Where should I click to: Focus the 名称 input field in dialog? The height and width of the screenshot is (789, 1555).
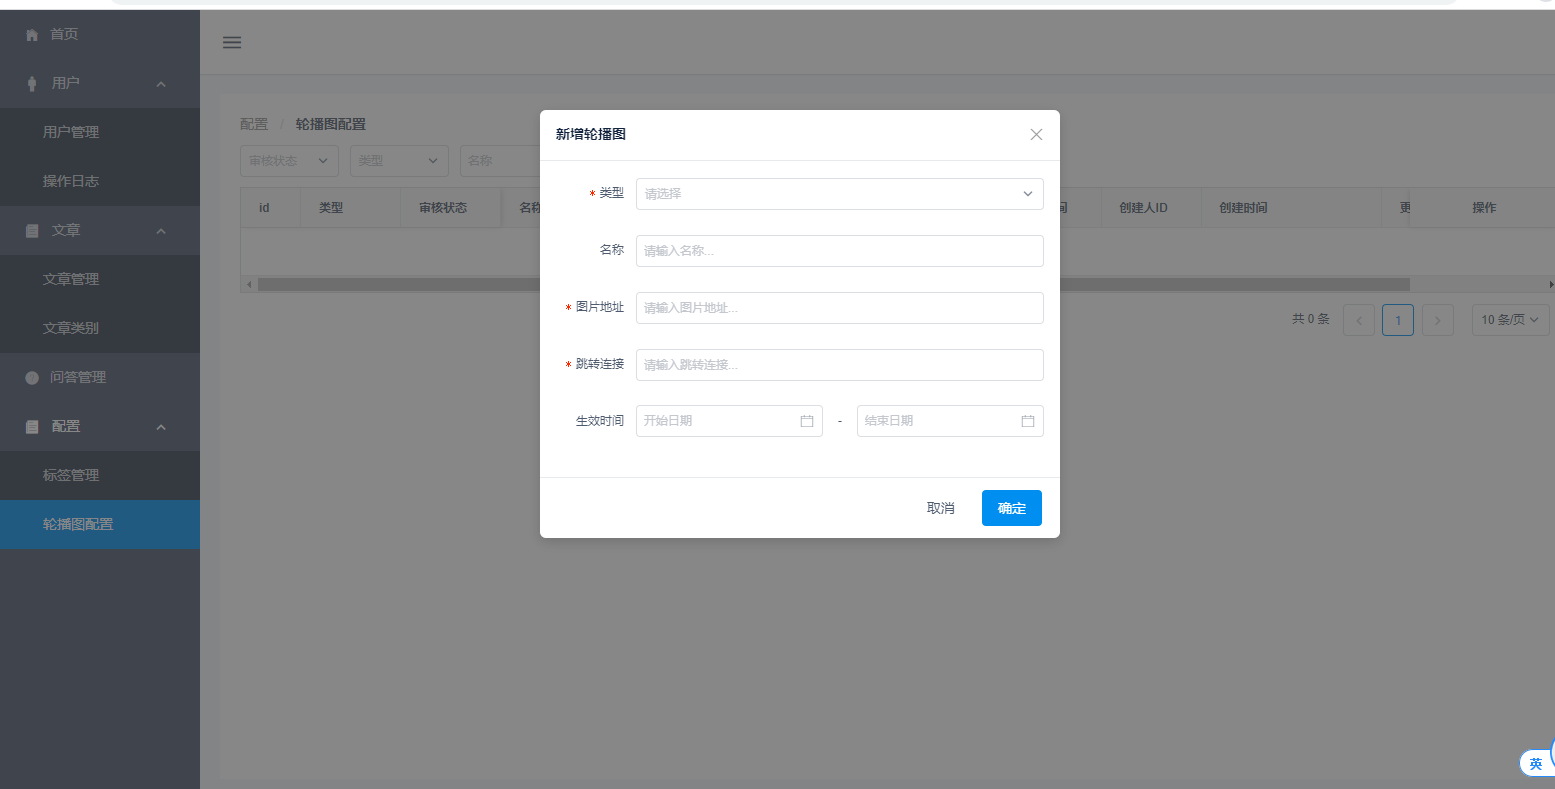839,251
